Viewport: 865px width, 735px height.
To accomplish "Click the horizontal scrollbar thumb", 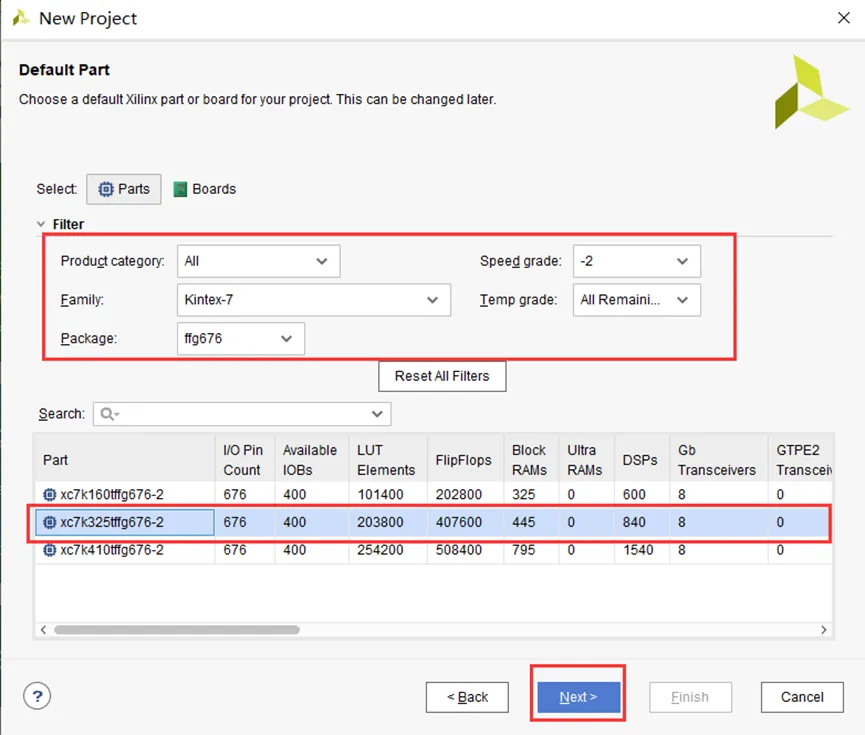I will tap(177, 630).
